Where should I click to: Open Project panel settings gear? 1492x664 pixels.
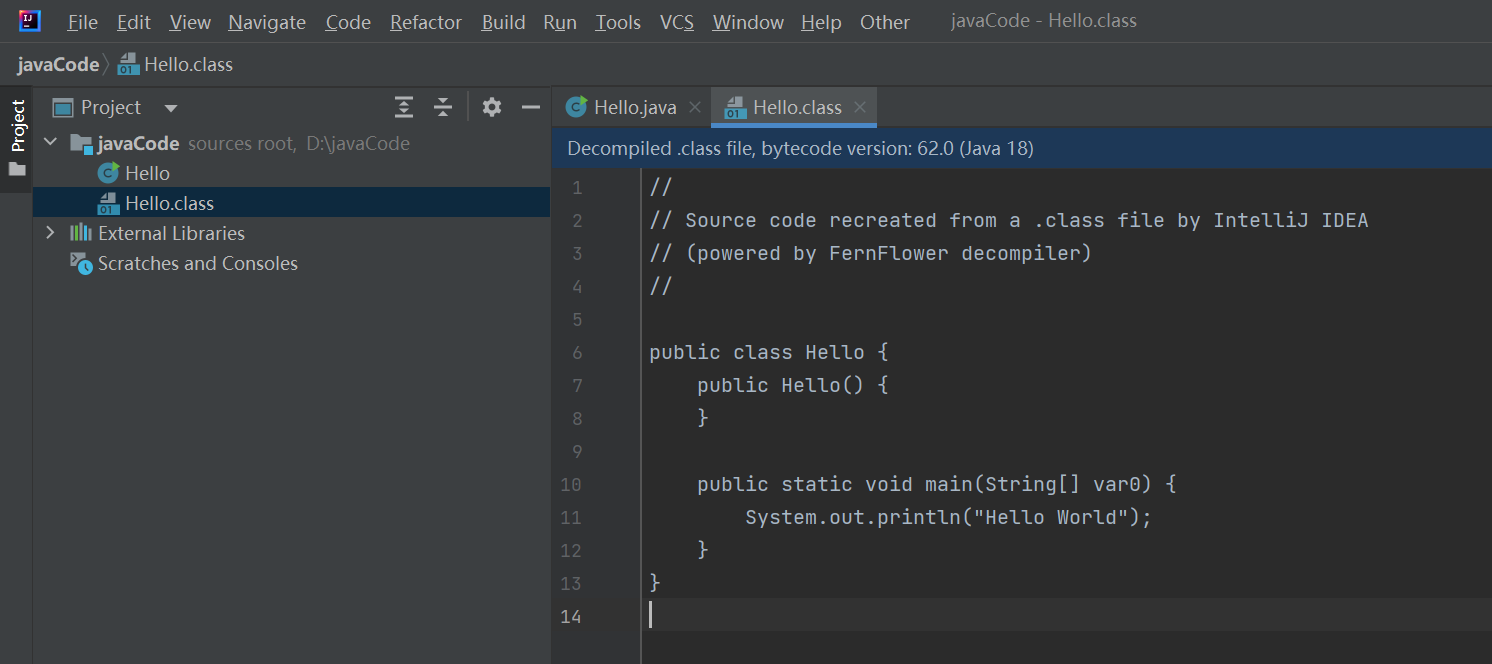click(491, 107)
